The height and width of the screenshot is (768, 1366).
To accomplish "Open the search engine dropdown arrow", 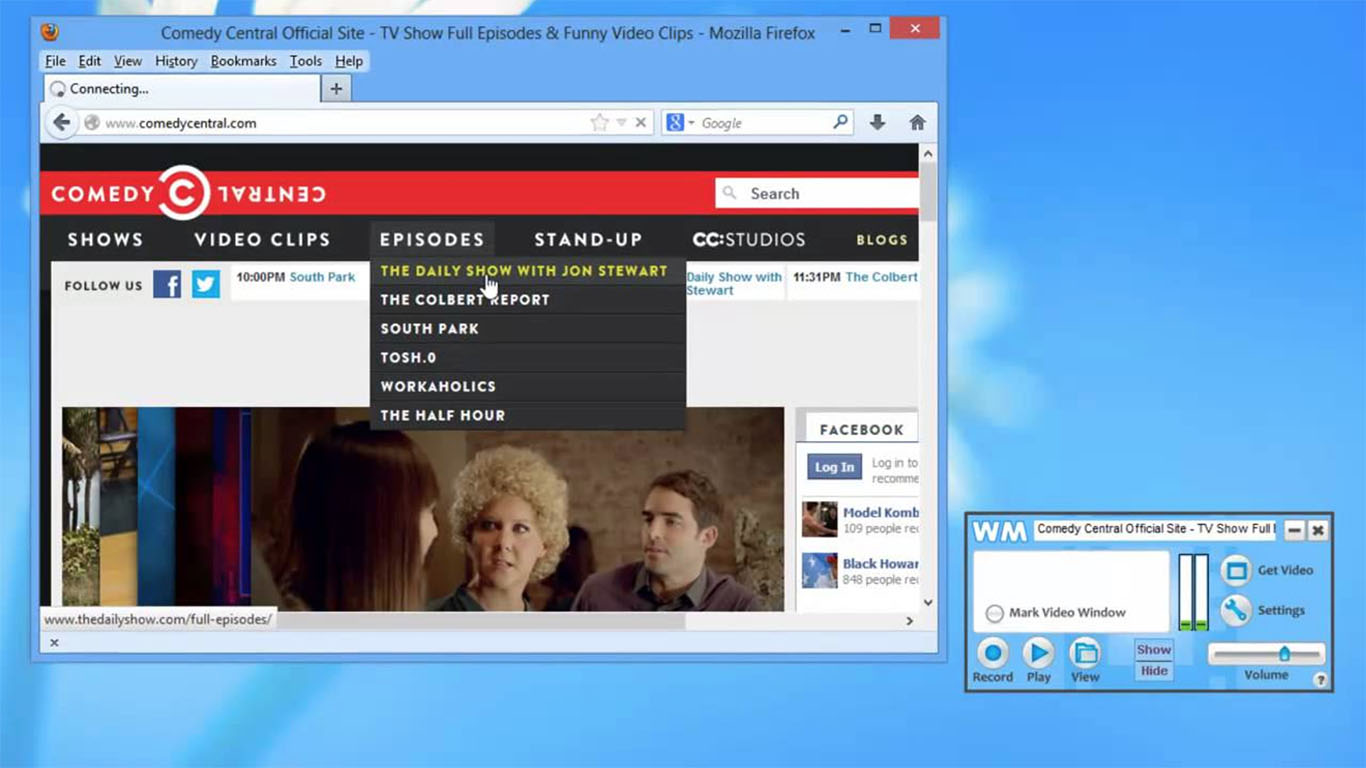I will tap(691, 123).
